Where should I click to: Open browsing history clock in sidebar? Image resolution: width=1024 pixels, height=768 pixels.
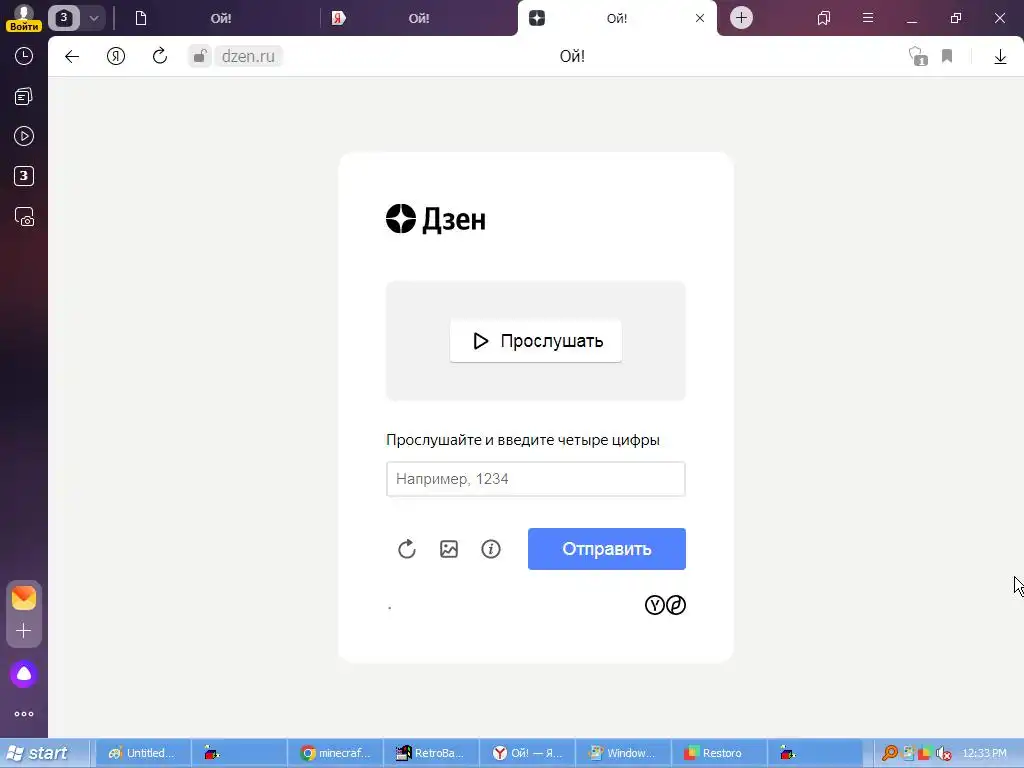coord(24,56)
